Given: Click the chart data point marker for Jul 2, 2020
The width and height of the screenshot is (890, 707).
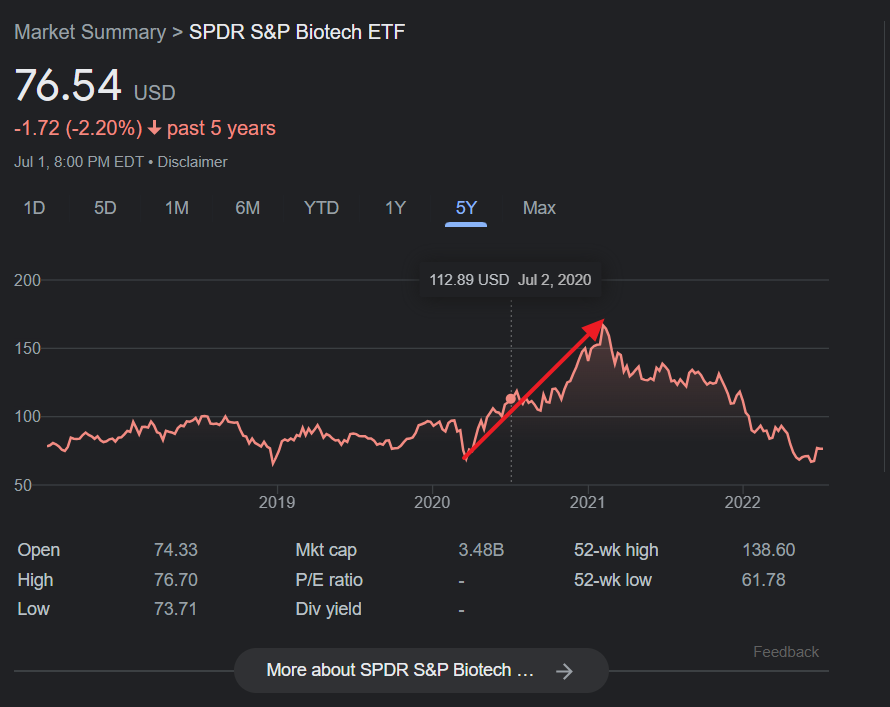Looking at the screenshot, I should pyautogui.click(x=511, y=399).
